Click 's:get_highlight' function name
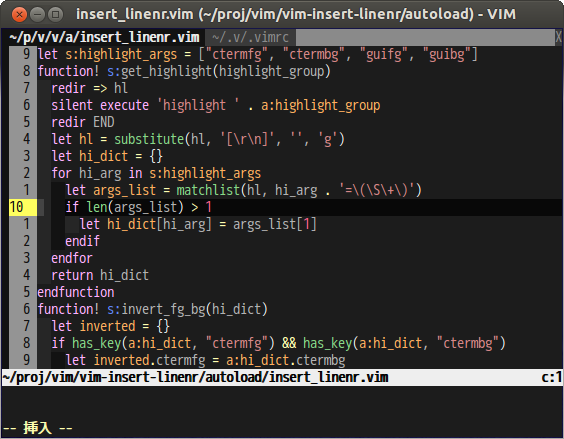This screenshot has width=564, height=439. click(159, 71)
